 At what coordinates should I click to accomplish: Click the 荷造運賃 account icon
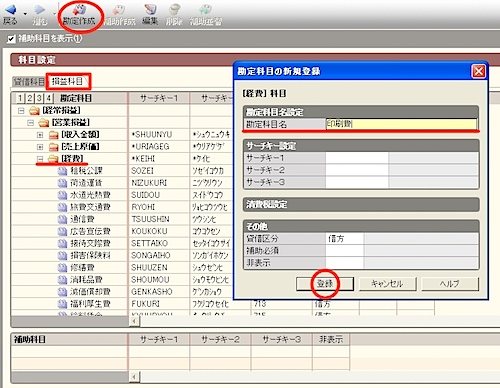pos(62,183)
